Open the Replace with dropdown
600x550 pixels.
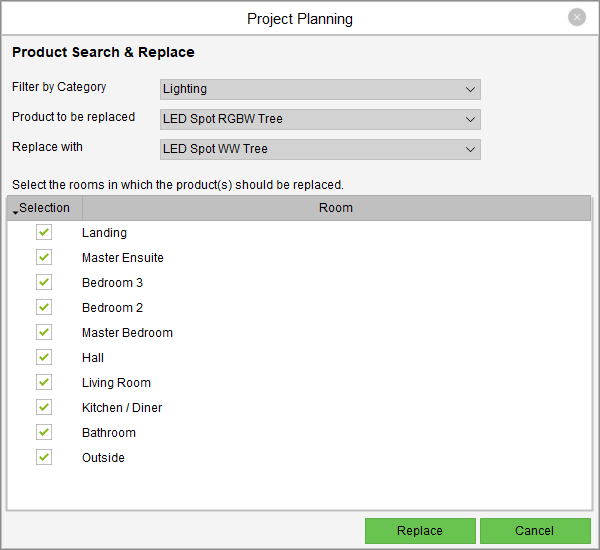point(320,149)
